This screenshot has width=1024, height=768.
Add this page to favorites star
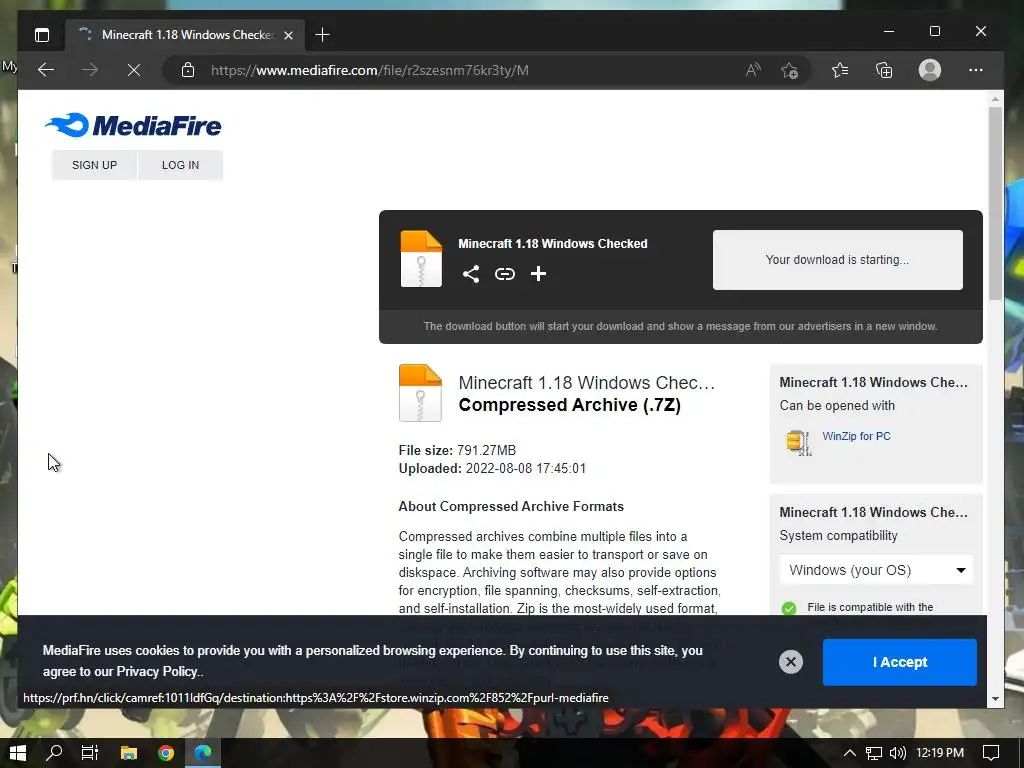(789, 70)
